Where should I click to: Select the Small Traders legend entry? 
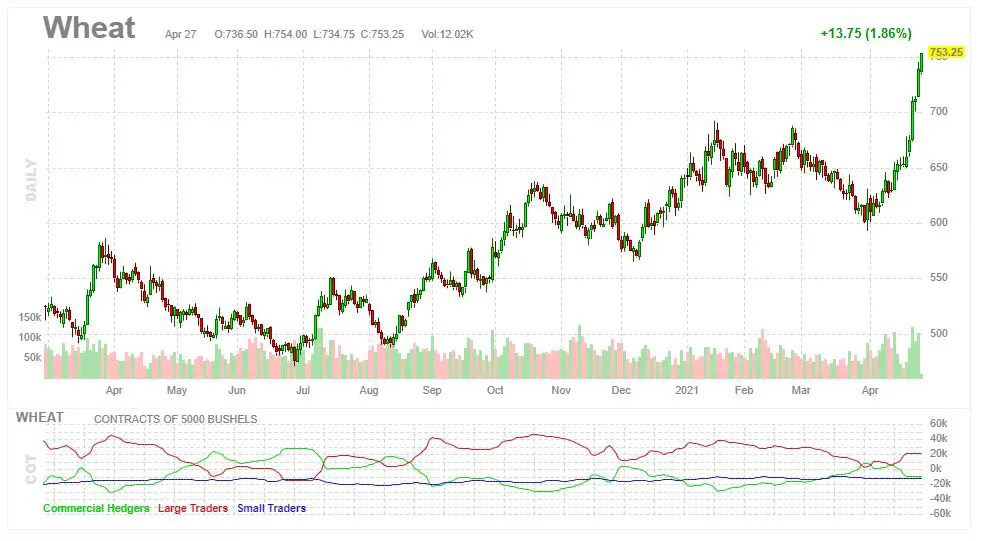[272, 508]
